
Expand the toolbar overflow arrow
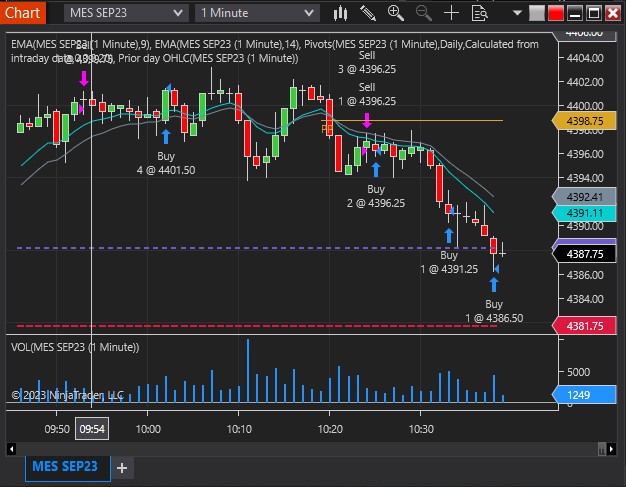point(517,13)
